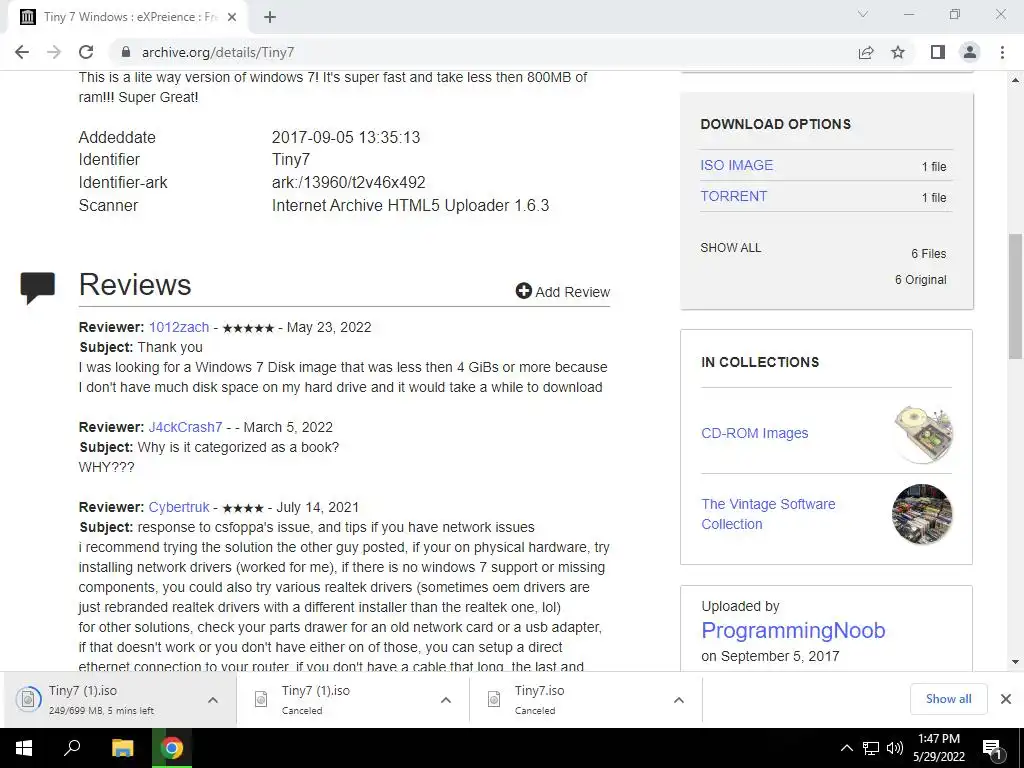Open The Vintage Software Collection link
1024x768 pixels.
pos(768,514)
